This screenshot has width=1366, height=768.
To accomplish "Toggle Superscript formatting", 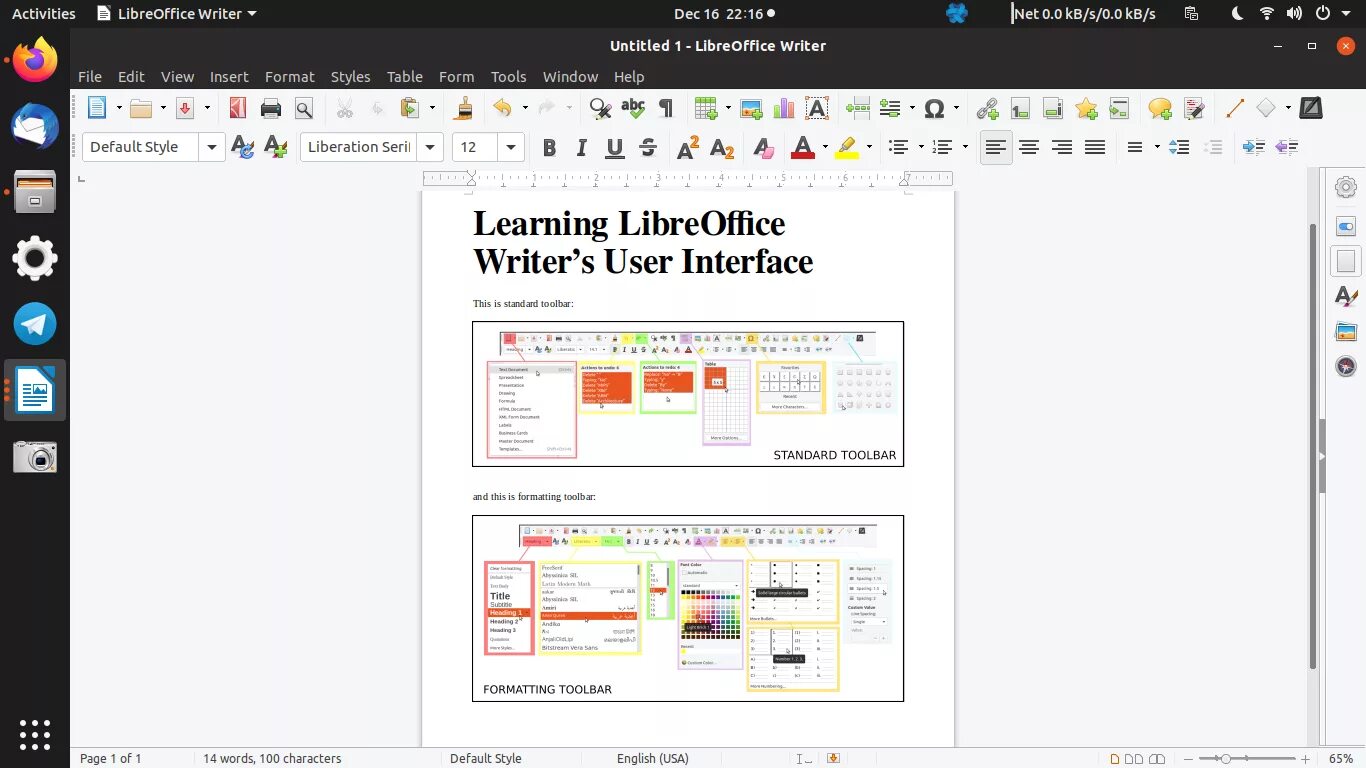I will (x=688, y=148).
